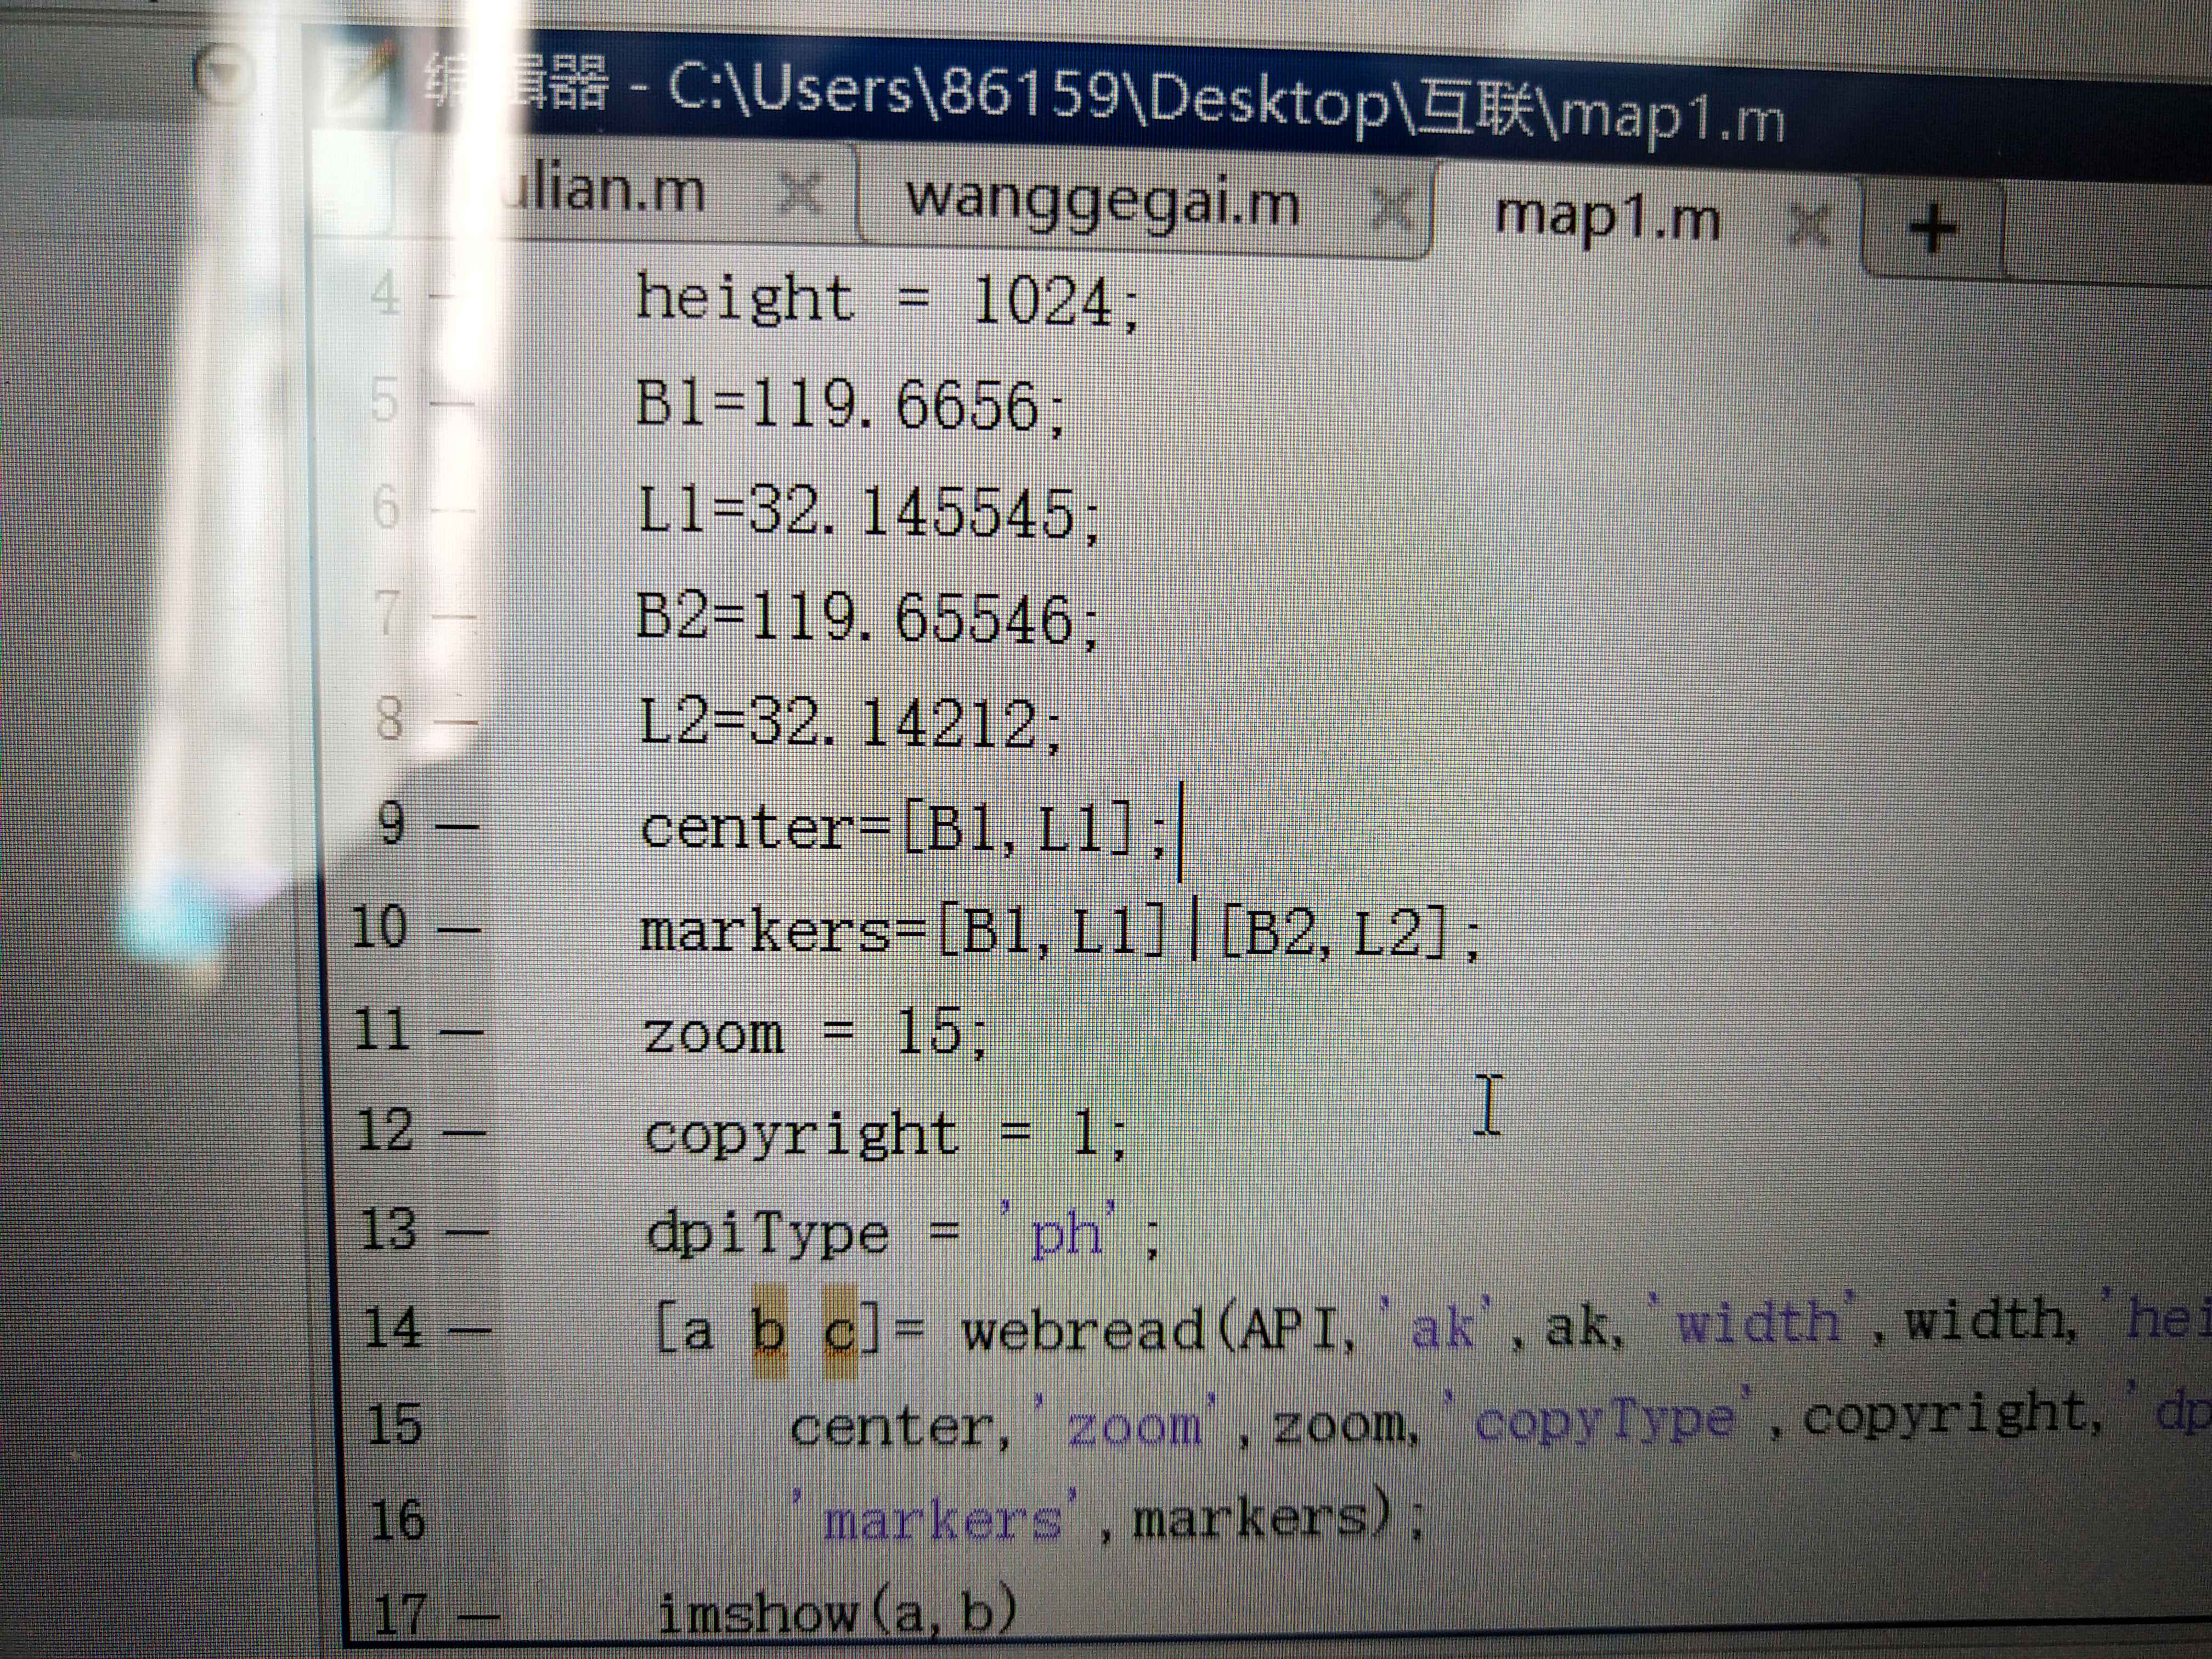Click the 'imshow(a,b)' code line

click(838, 1612)
